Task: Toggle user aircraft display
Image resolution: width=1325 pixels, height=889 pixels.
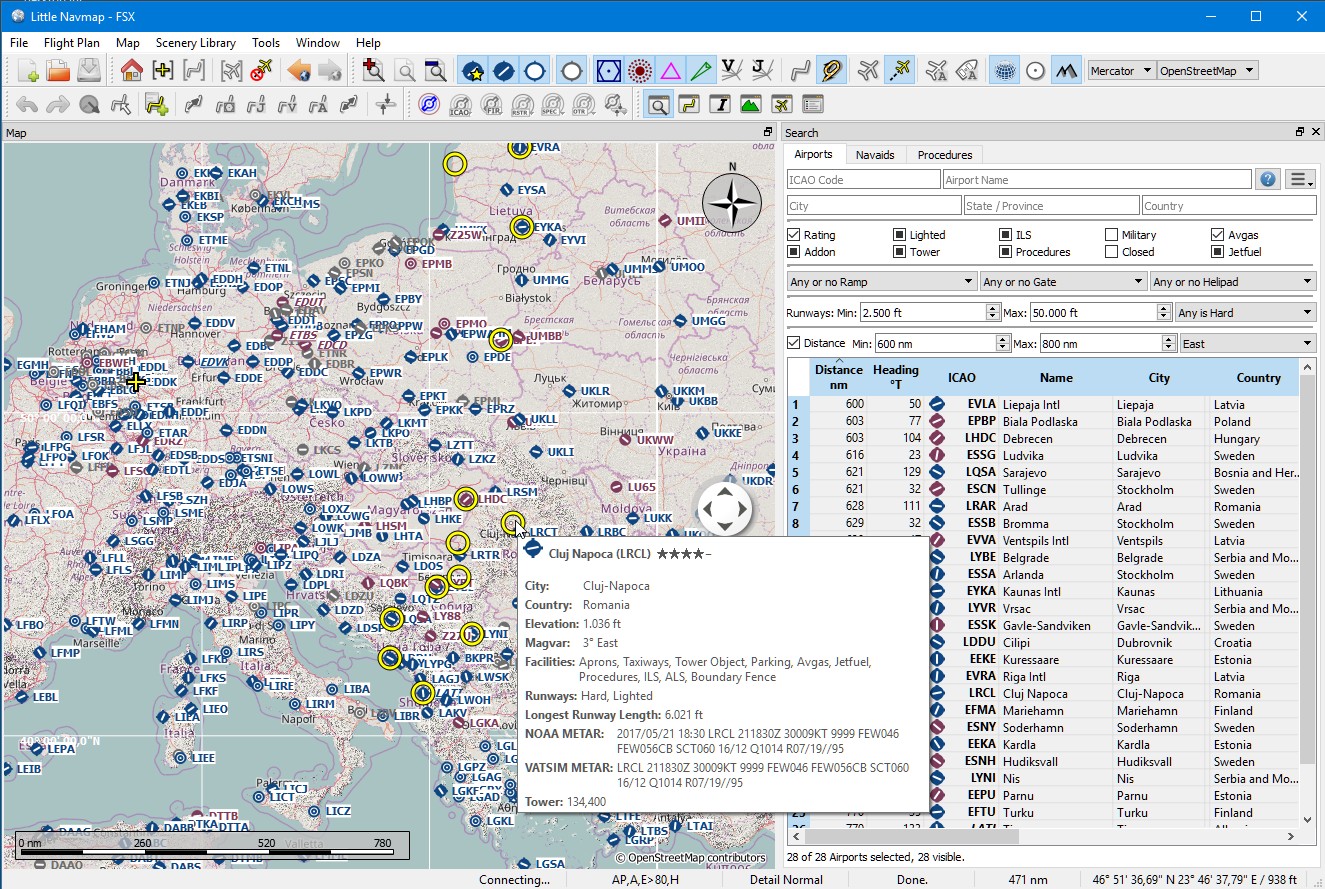Action: coord(868,71)
